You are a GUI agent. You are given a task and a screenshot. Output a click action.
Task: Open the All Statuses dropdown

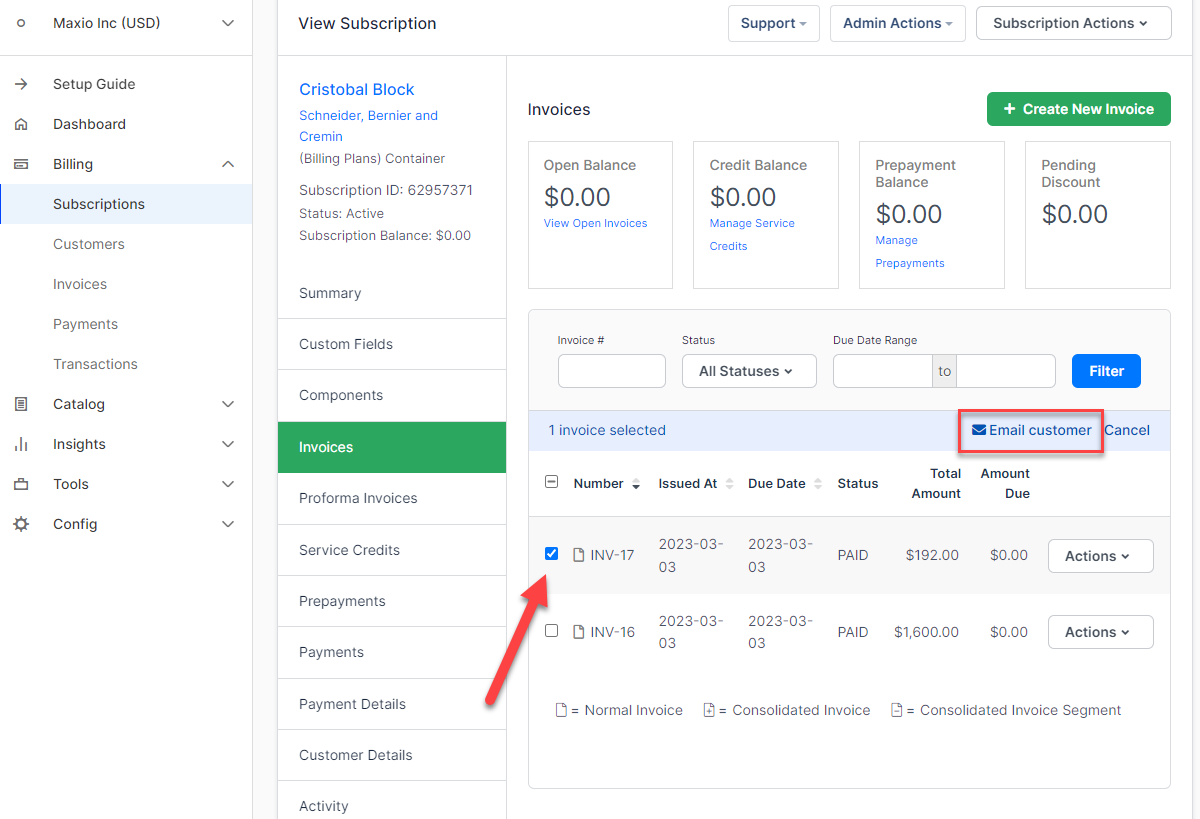tap(749, 370)
